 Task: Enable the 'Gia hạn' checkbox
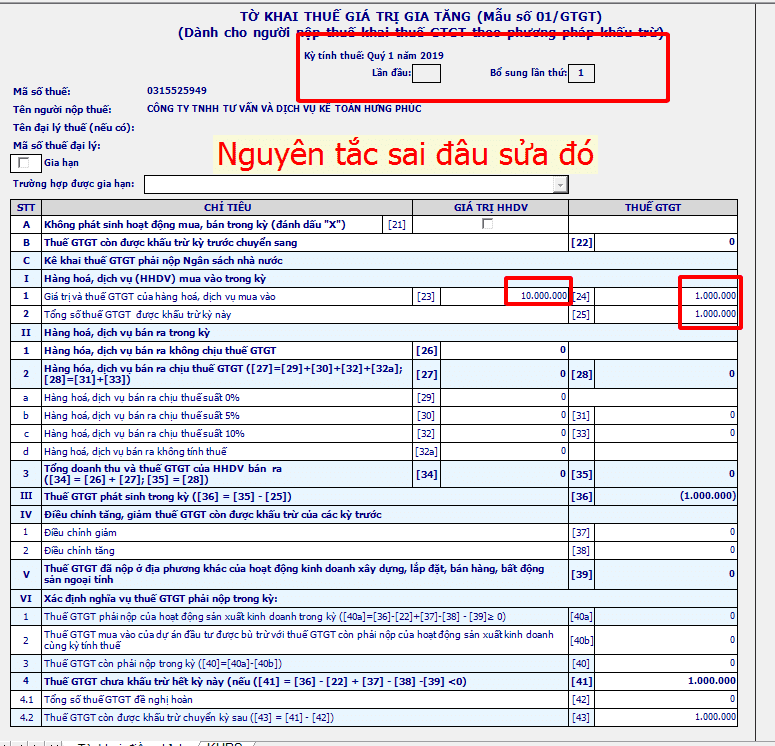(x=23, y=163)
